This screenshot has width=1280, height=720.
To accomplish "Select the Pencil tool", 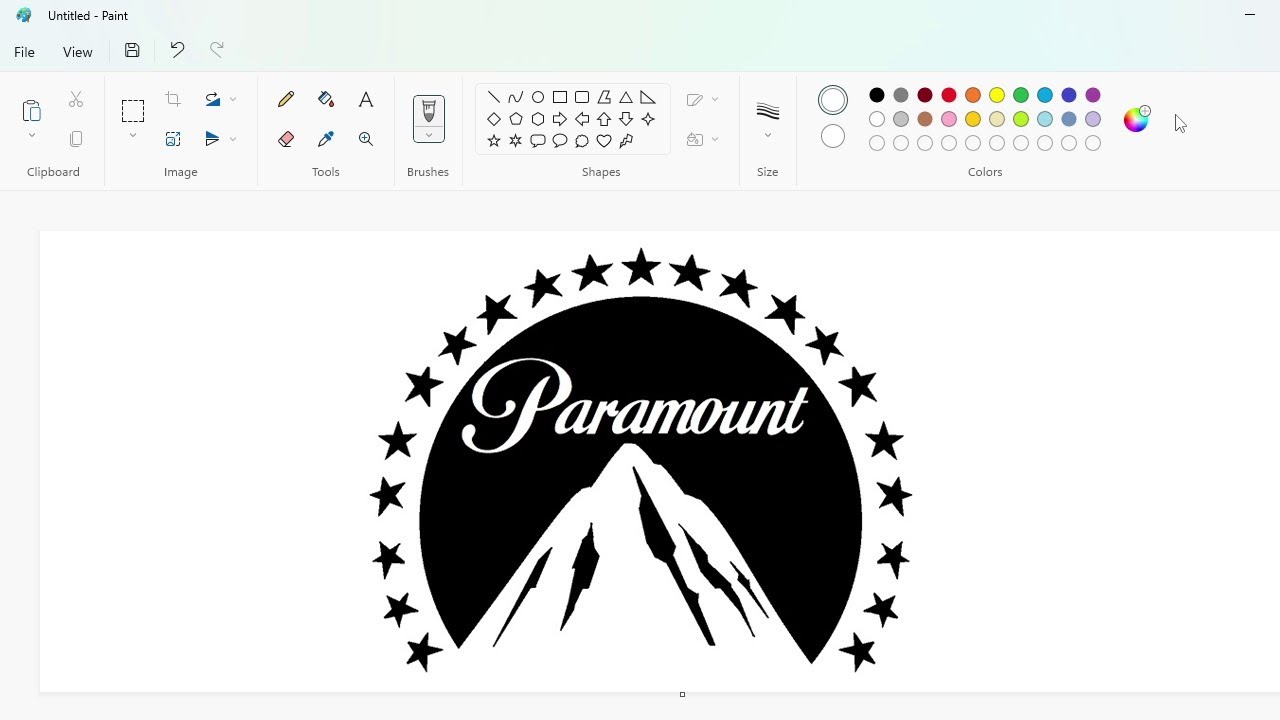I will click(x=286, y=99).
